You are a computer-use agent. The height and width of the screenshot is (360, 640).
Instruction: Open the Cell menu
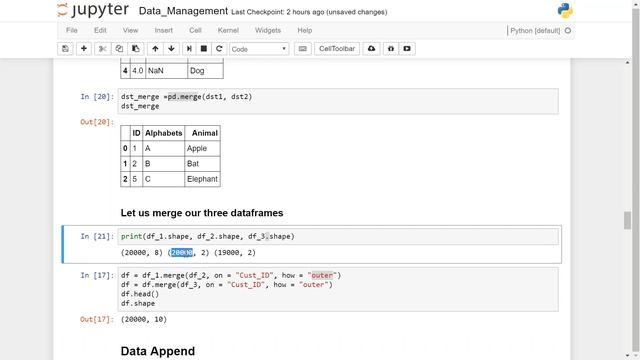(x=195, y=30)
